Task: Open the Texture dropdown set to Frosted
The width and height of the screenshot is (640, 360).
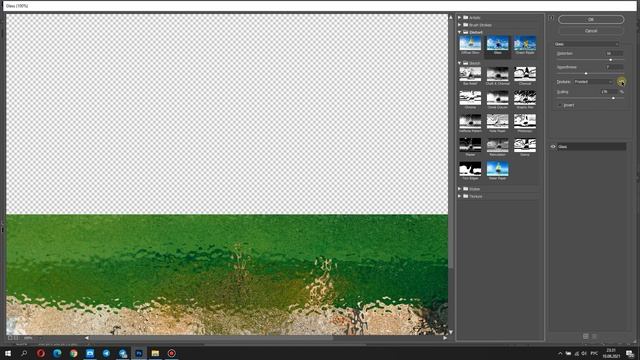Action: tap(594, 82)
